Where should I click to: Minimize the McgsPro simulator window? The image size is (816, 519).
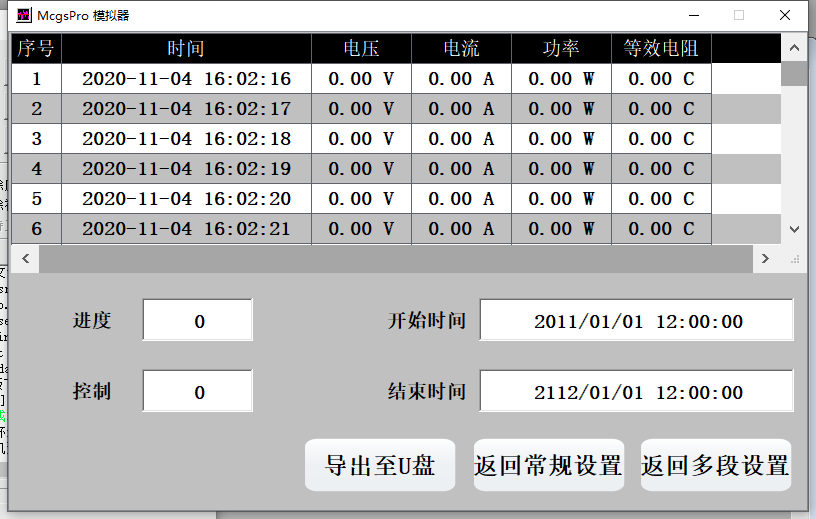(x=693, y=15)
